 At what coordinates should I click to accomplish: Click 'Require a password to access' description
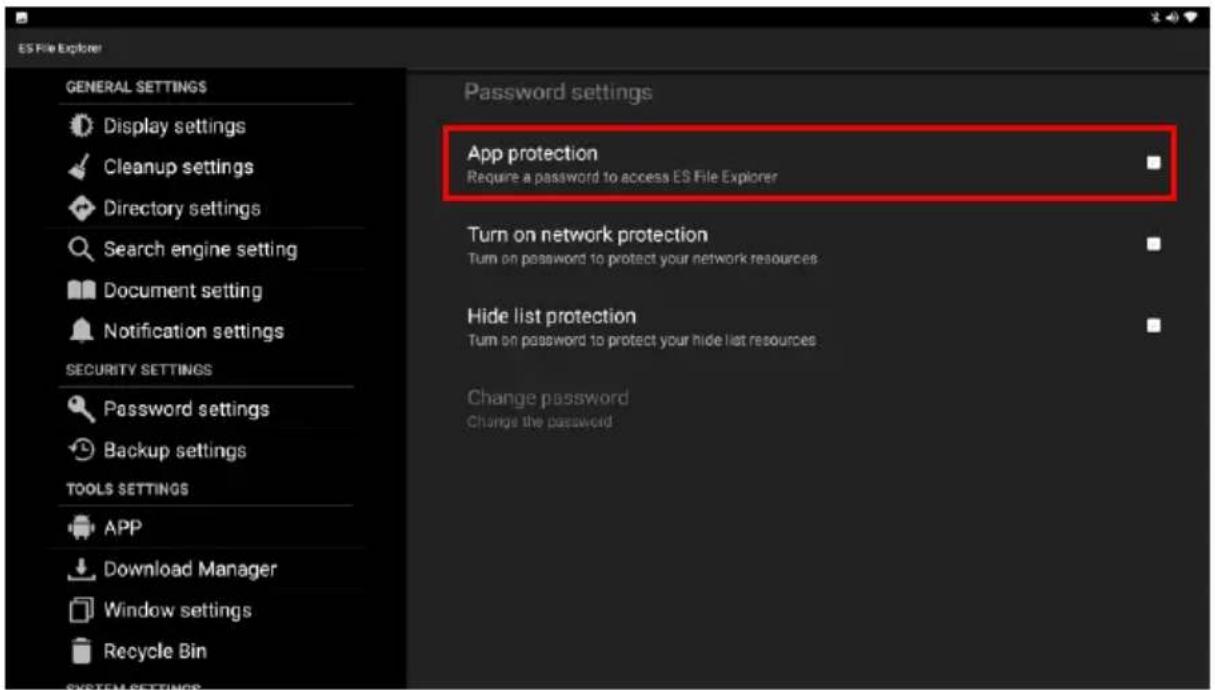tap(622, 178)
